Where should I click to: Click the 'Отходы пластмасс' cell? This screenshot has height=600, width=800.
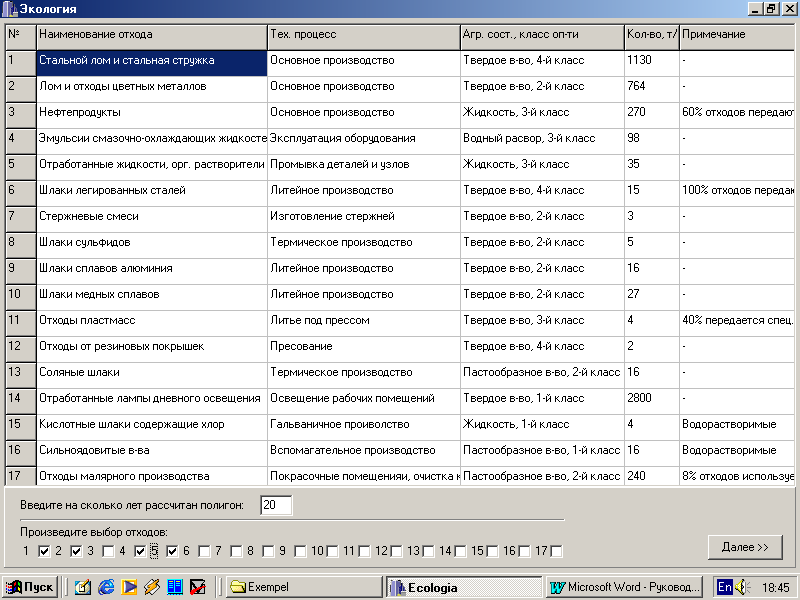(152, 323)
